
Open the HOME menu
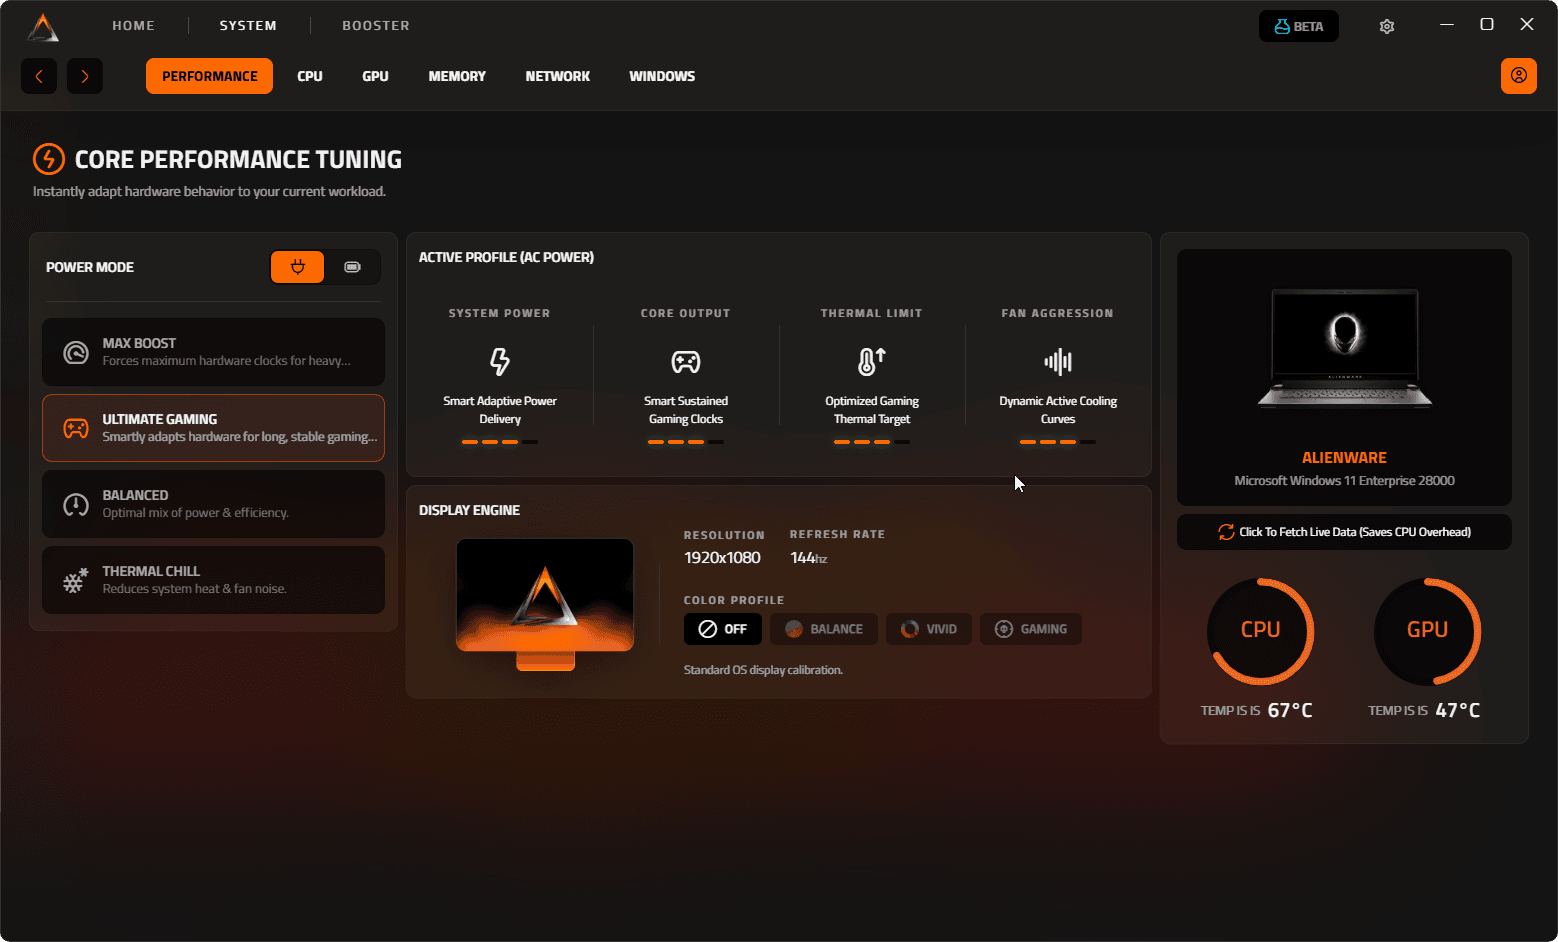(x=133, y=26)
